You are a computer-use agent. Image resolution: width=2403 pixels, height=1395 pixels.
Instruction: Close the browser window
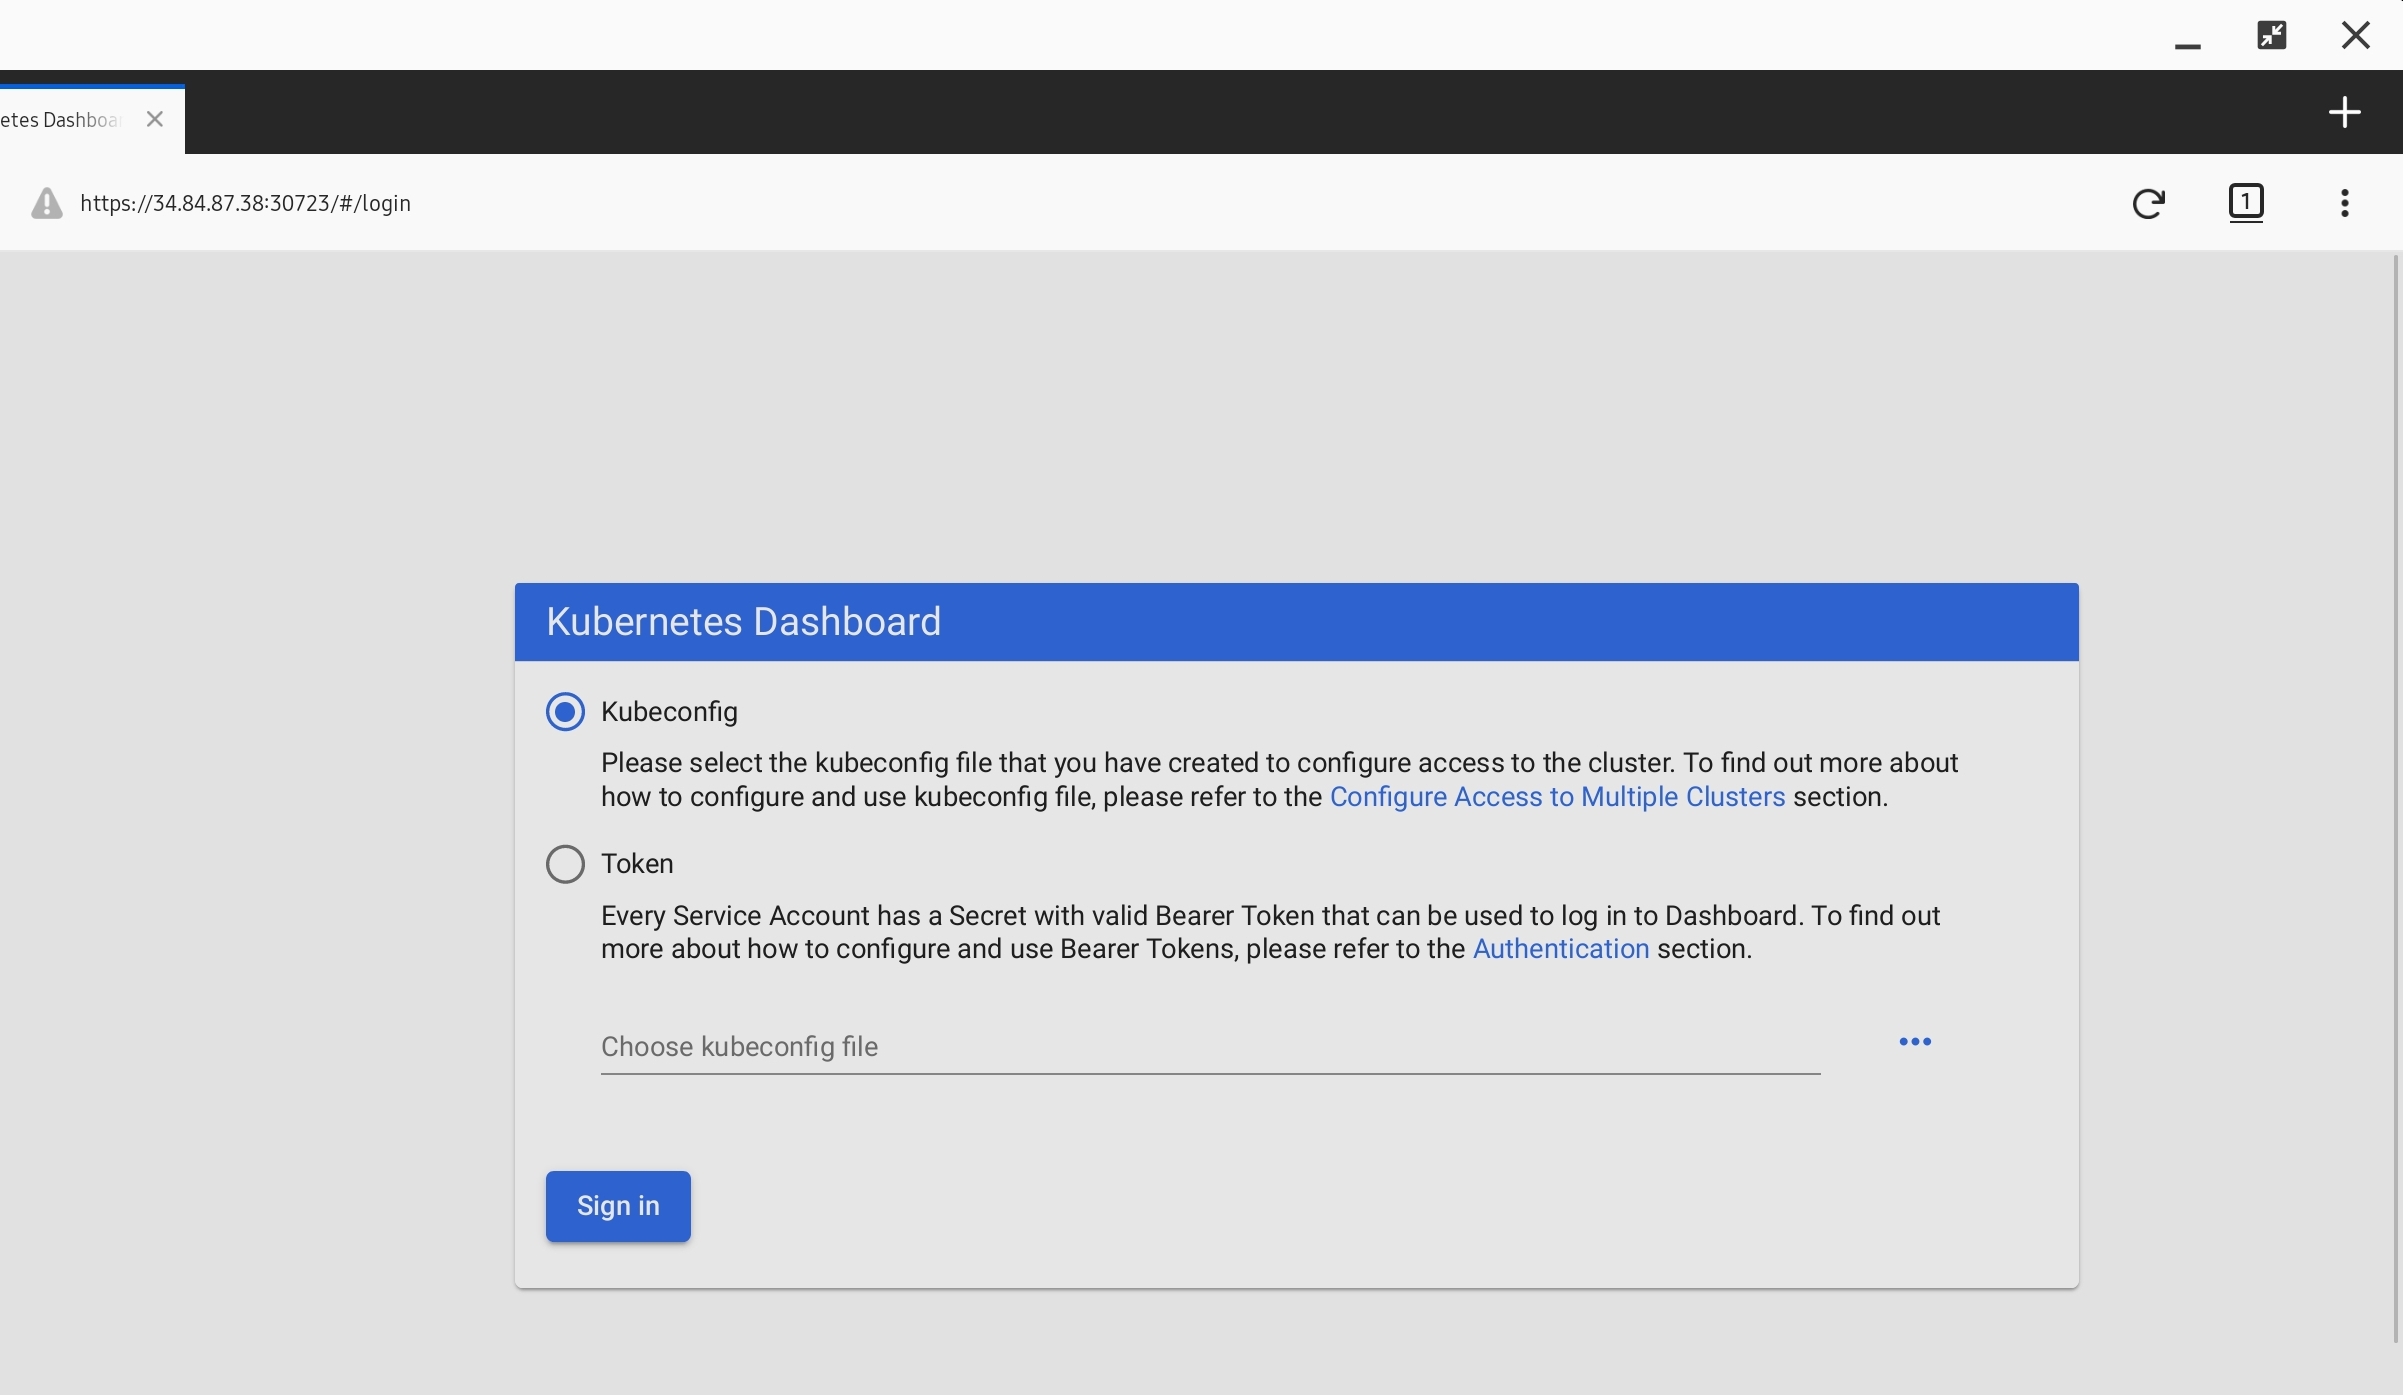(2355, 36)
